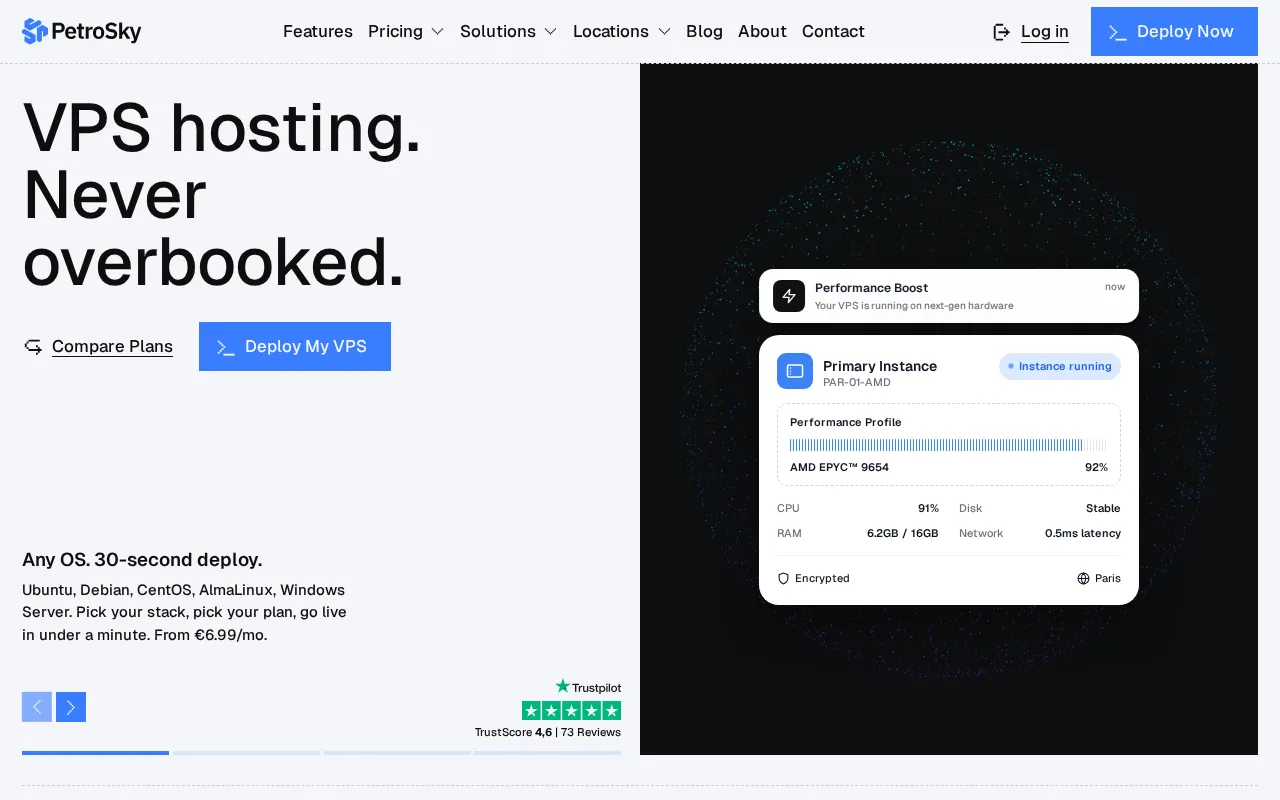This screenshot has width=1280, height=800.
Task: Click the 'VPS hosting. Never overbooked.' headline
Action: coord(222,195)
